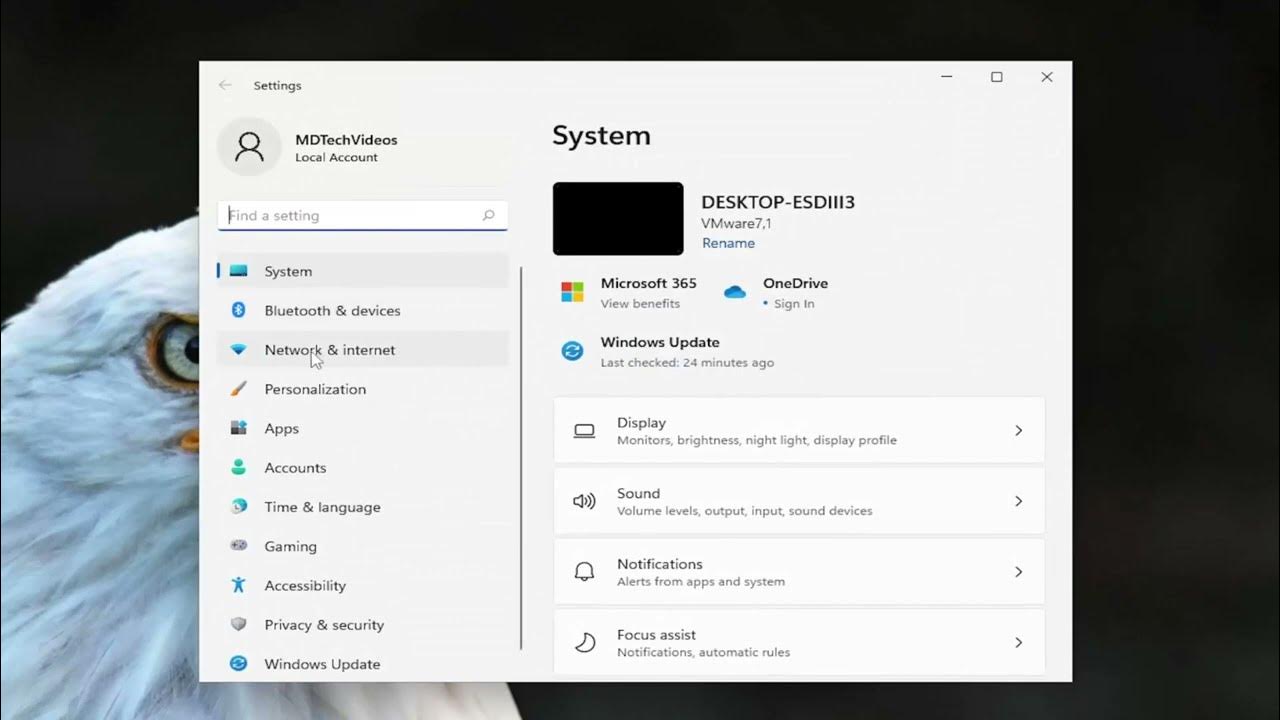
Task: Select System in the sidebar
Action: 363,271
